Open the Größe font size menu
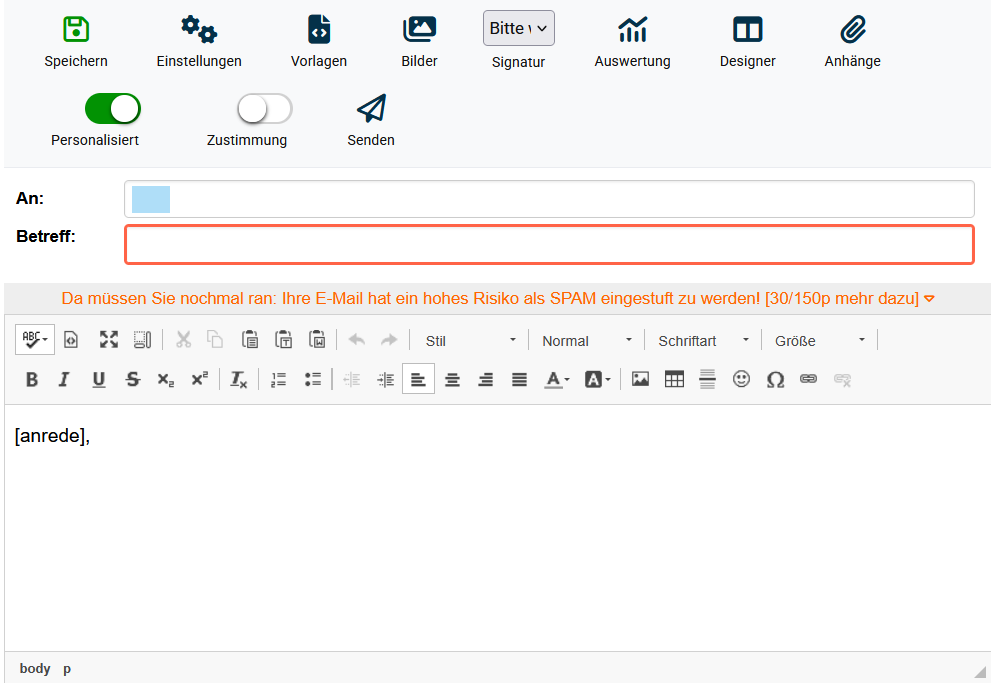991x683 pixels. 820,341
